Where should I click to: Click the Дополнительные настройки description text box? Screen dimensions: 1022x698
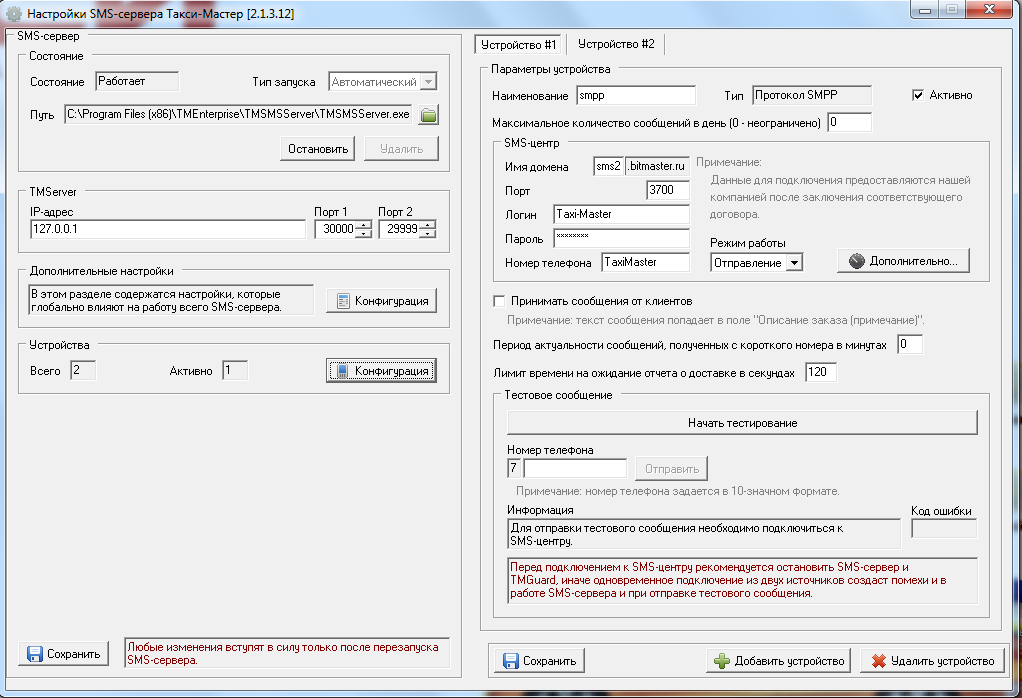(171, 300)
